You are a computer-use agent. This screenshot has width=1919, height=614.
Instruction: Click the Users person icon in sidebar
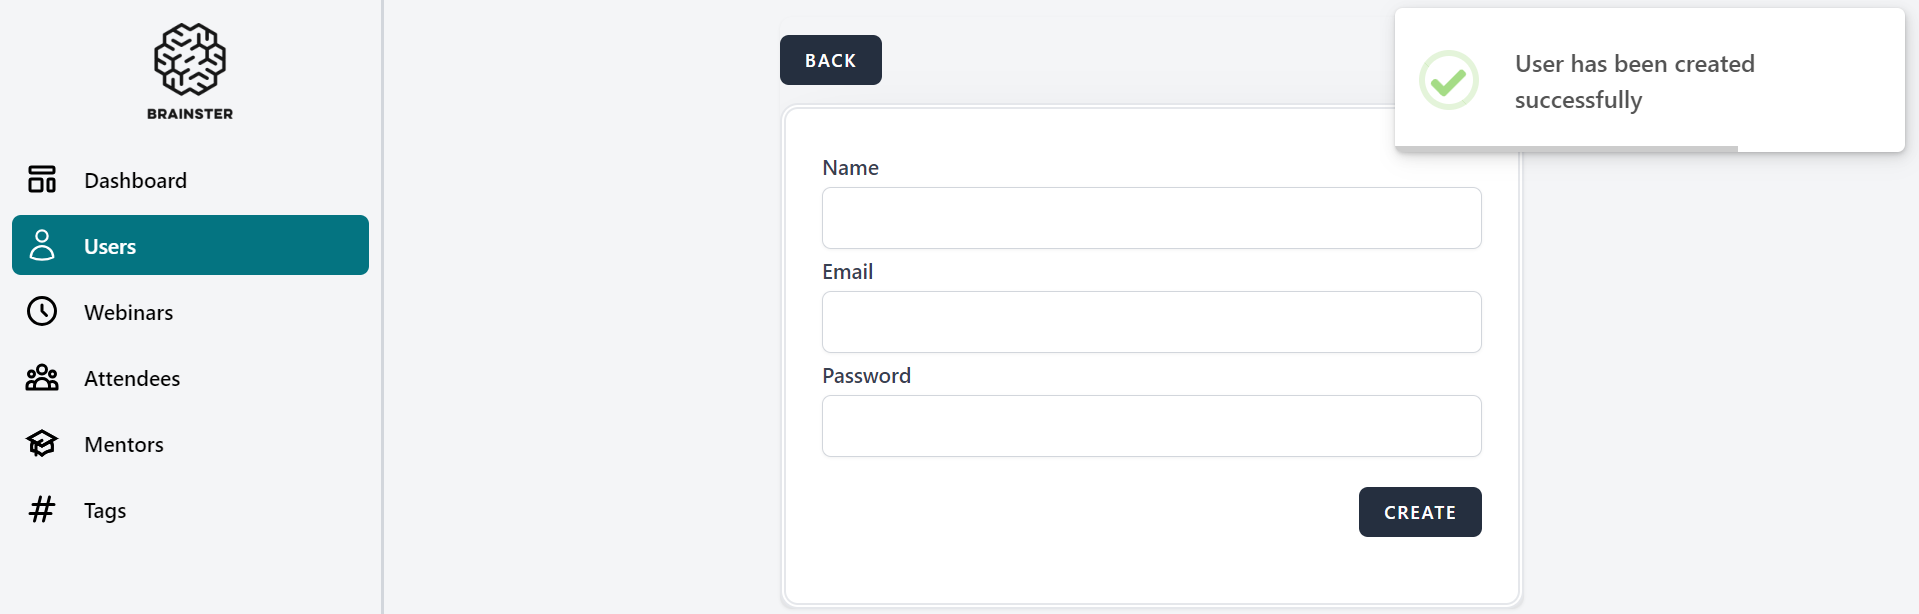pyautogui.click(x=42, y=246)
